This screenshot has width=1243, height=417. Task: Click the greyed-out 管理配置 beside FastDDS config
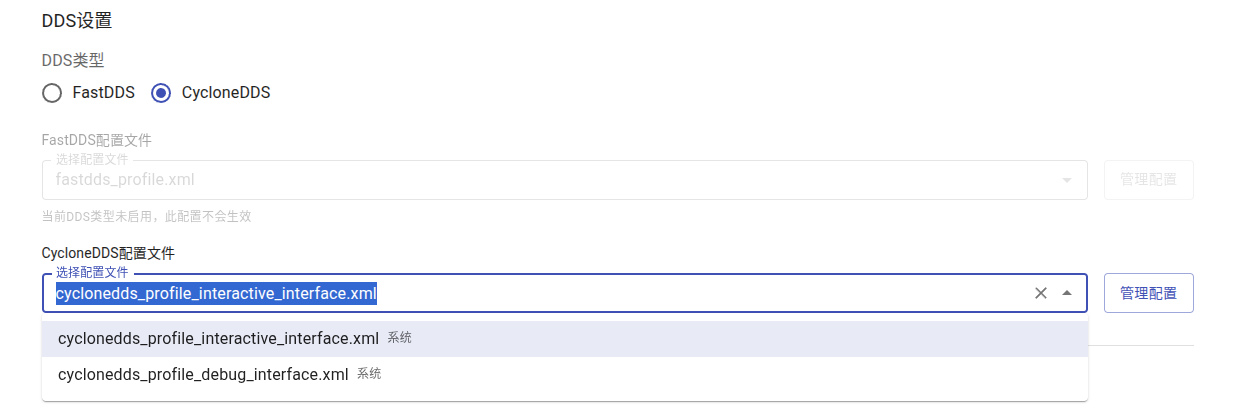point(1148,180)
